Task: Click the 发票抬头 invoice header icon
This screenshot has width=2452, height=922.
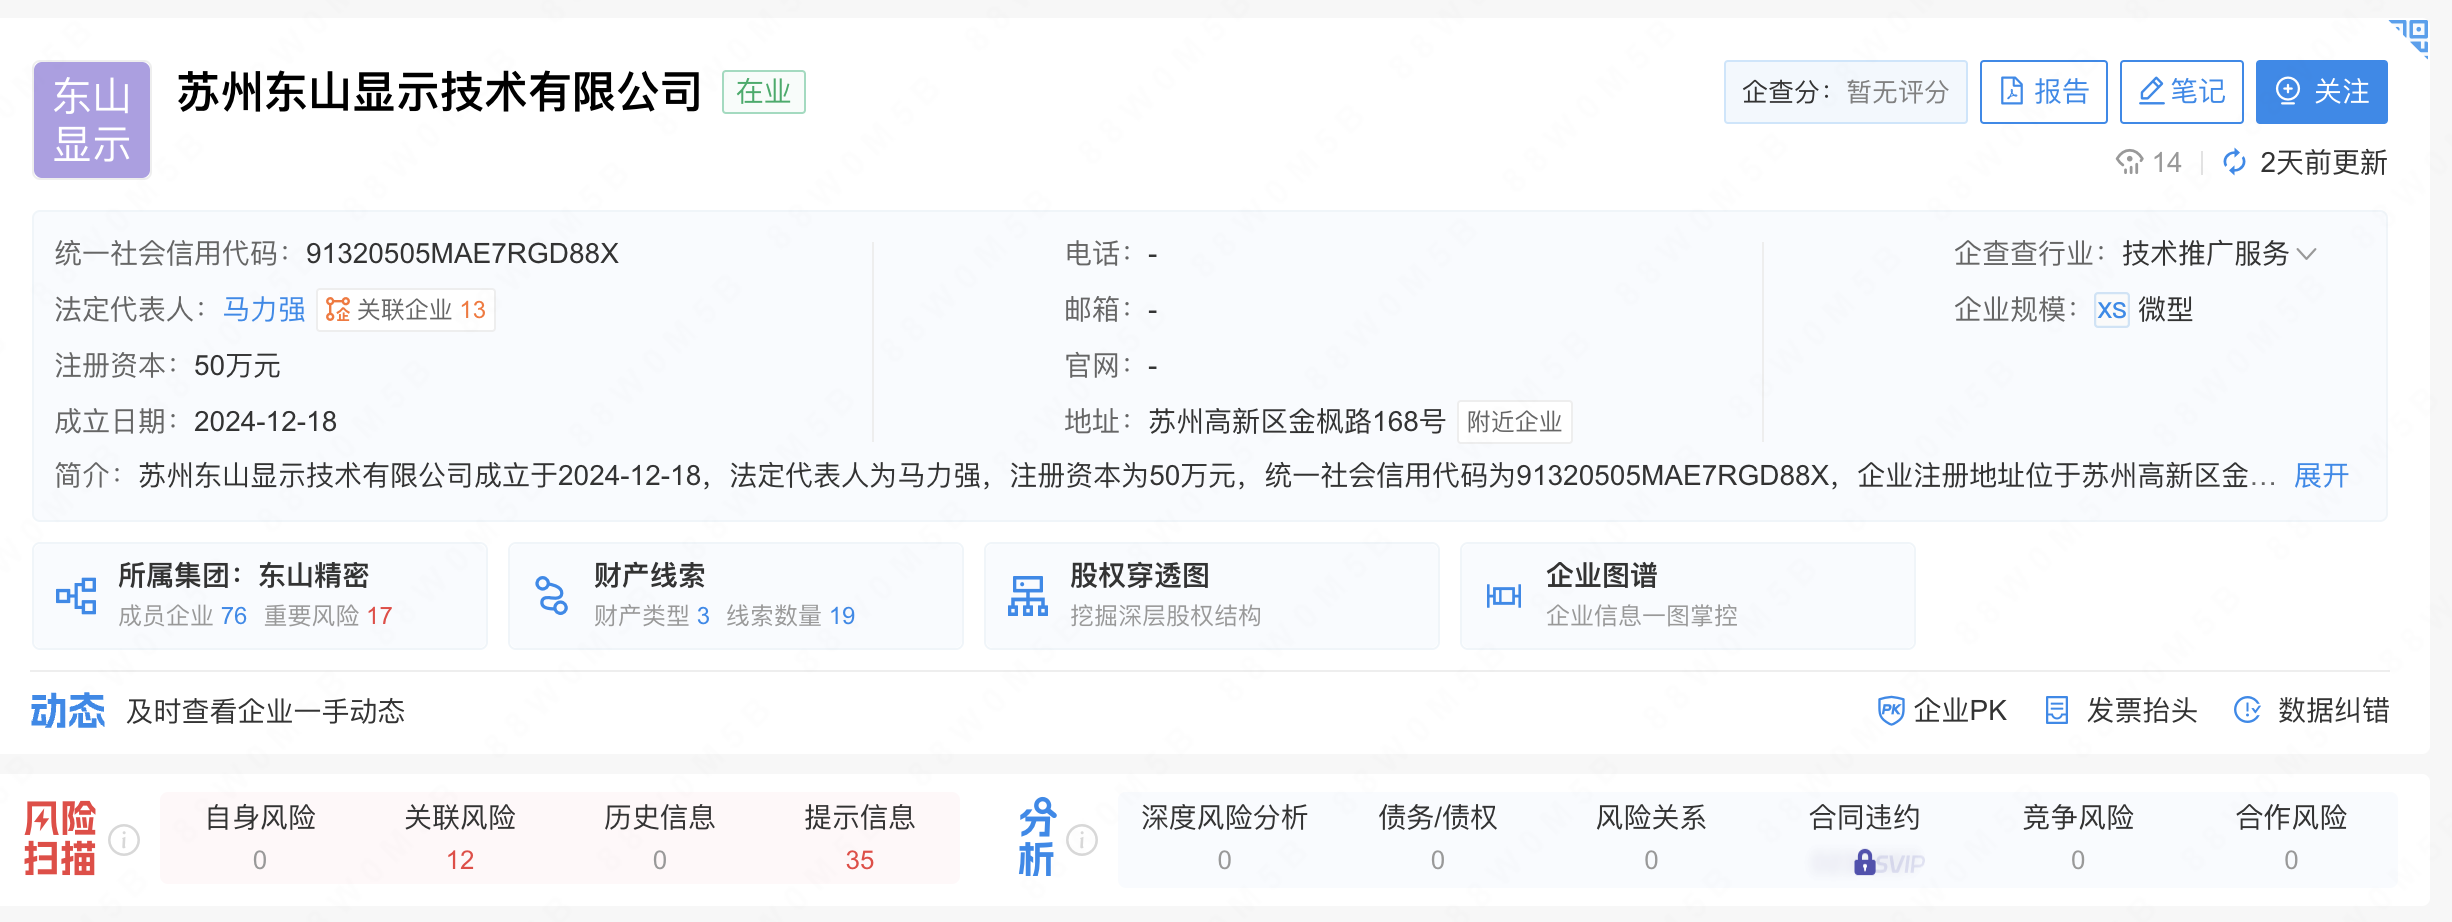Action: pos(2057,710)
